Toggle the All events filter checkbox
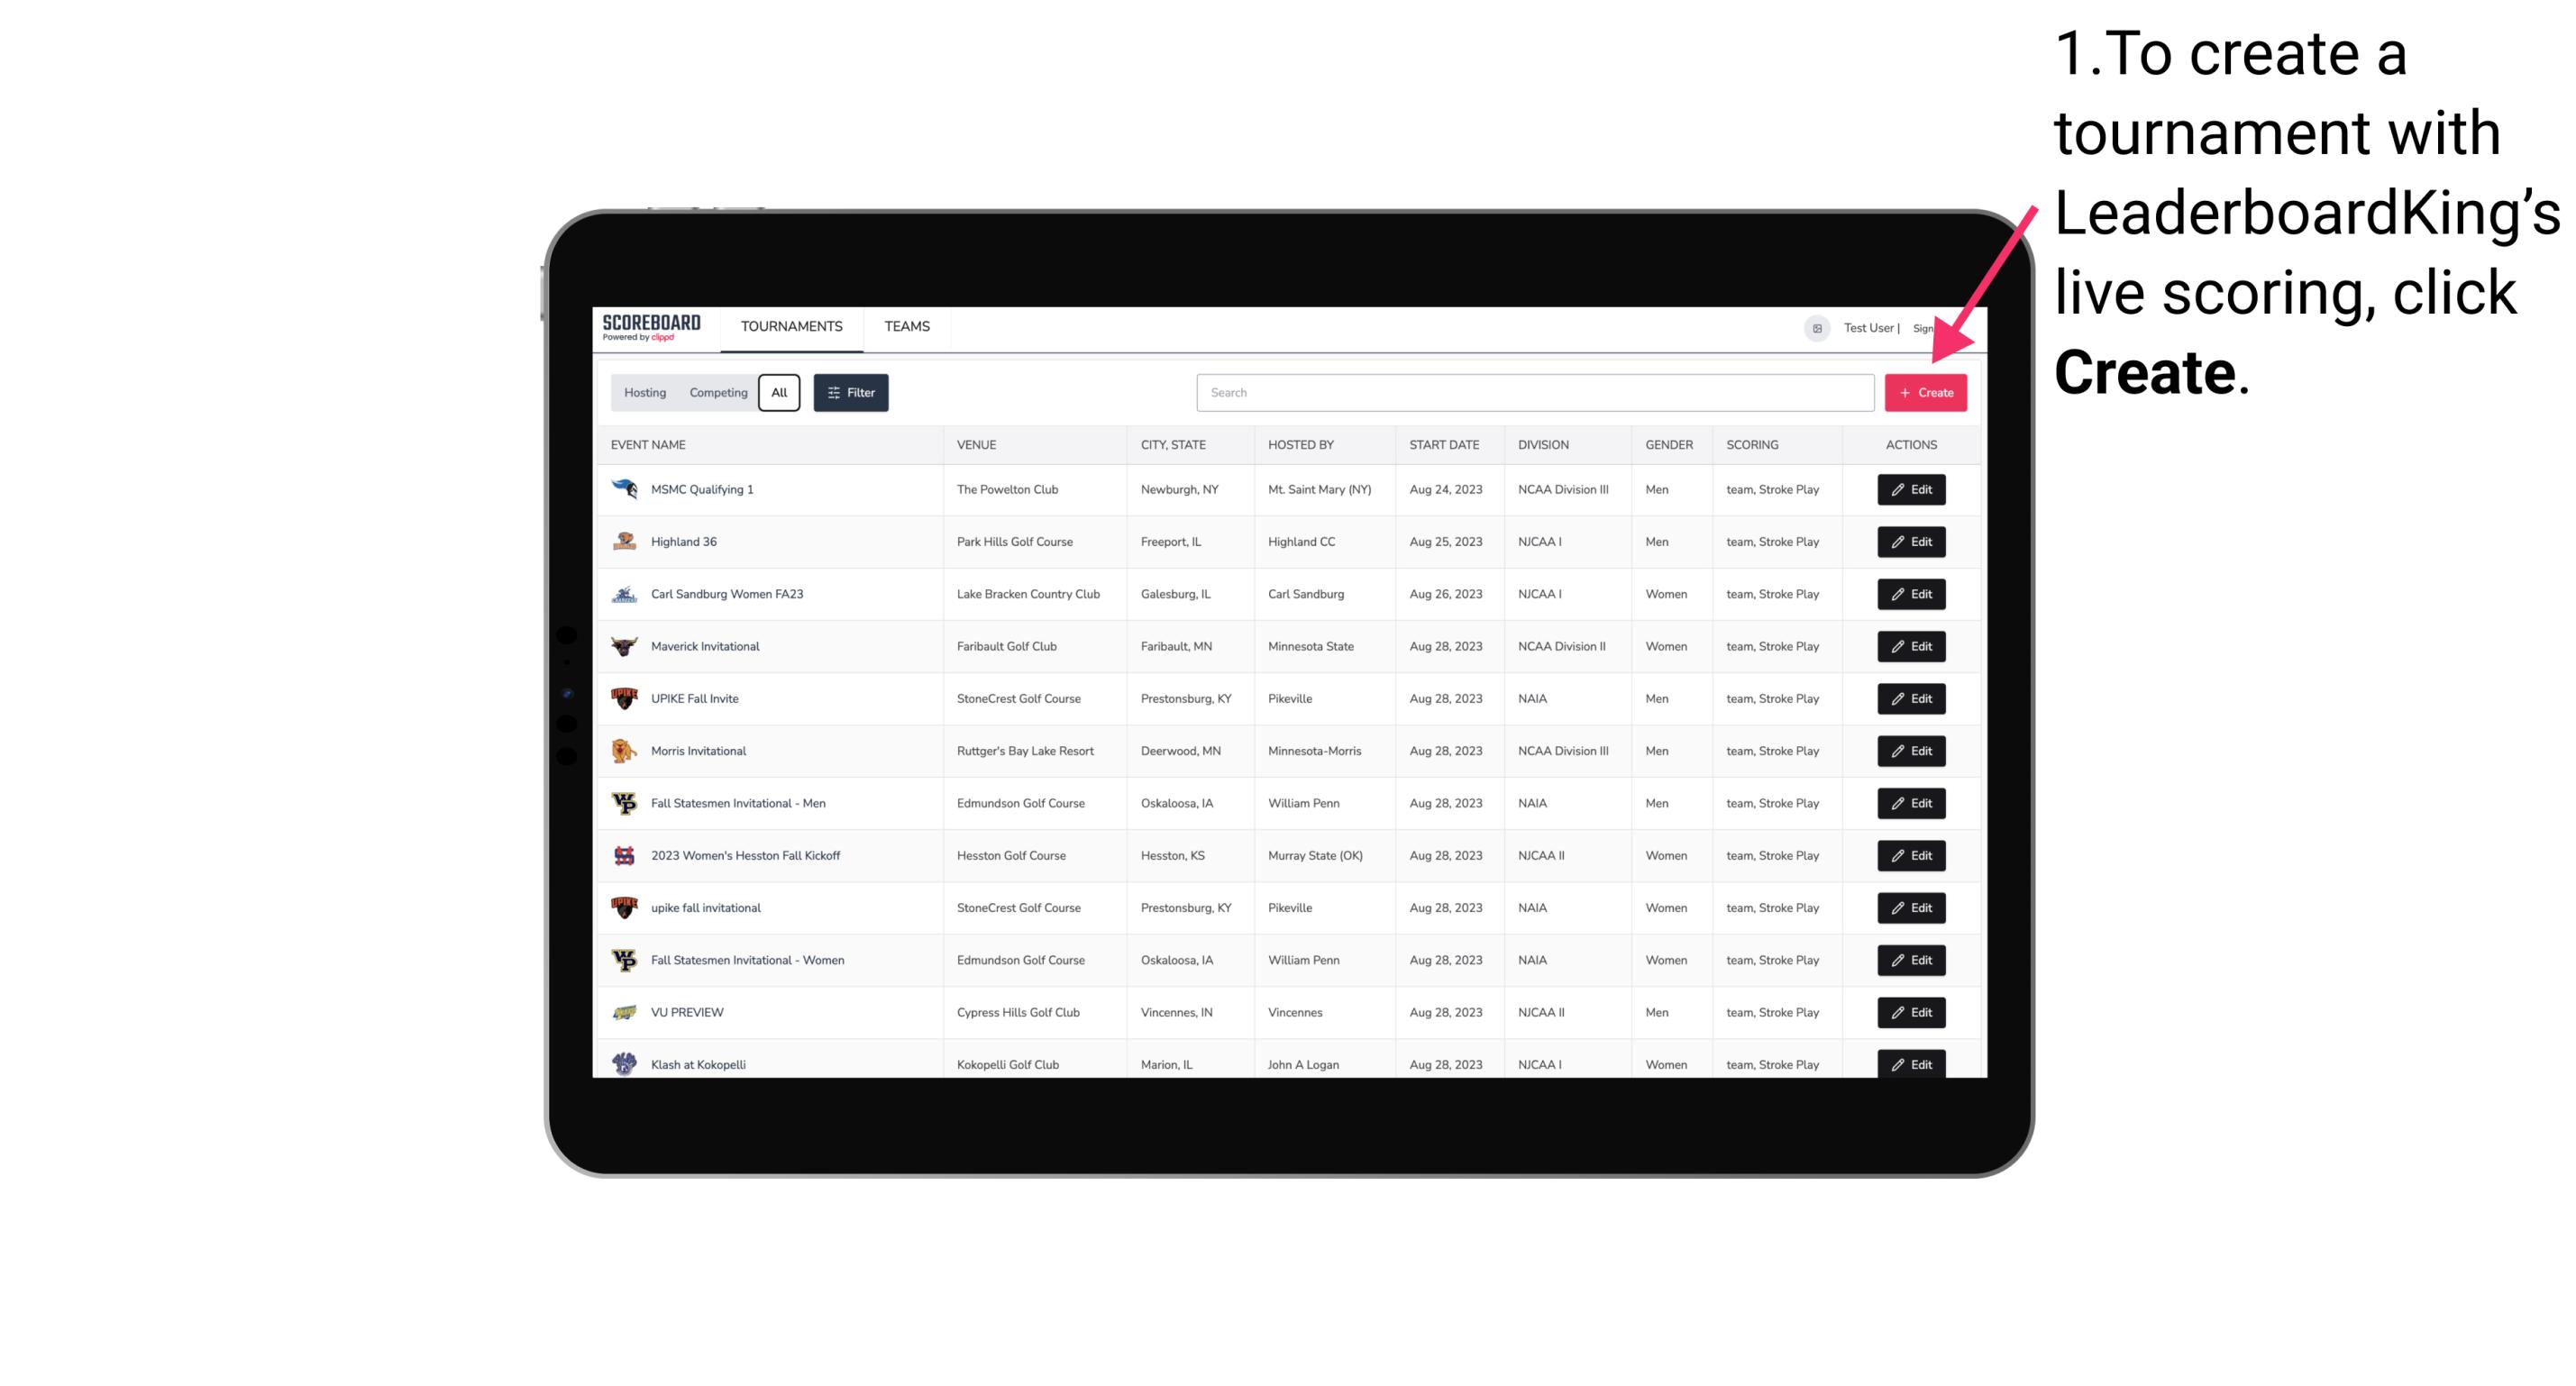This screenshot has width=2576, height=1386. click(781, 393)
